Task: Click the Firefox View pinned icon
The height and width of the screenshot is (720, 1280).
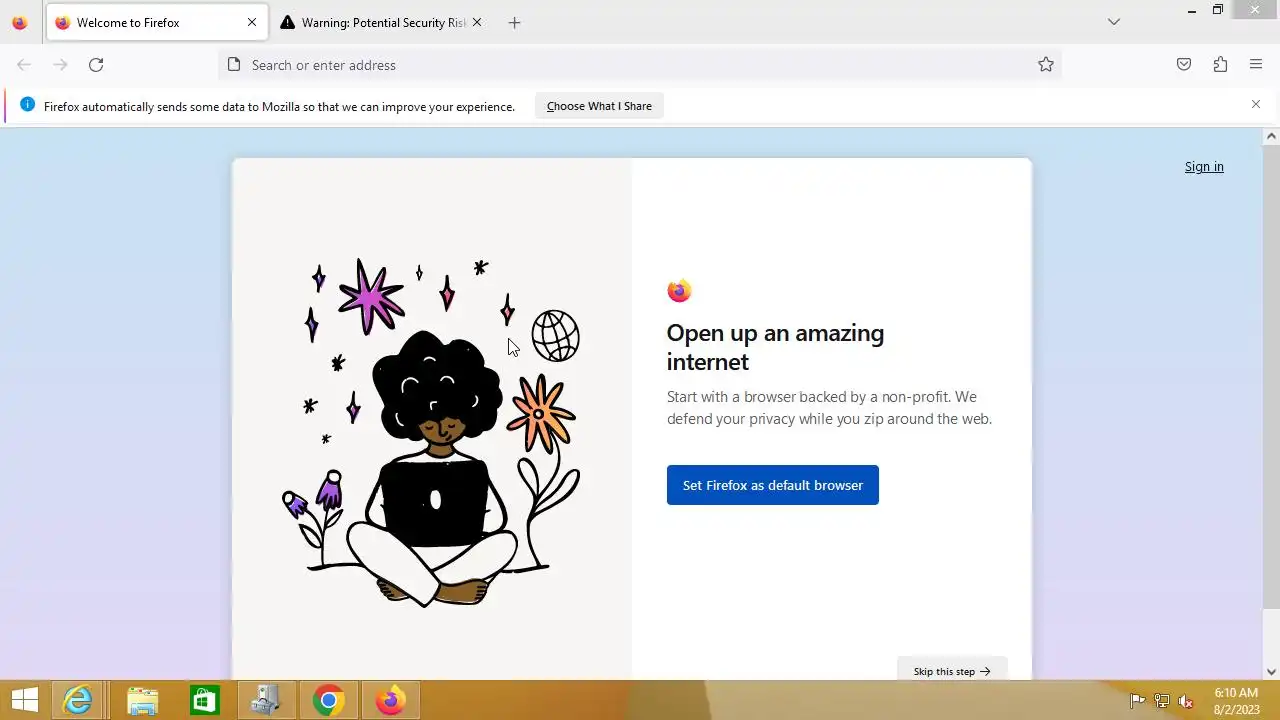Action: [19, 22]
